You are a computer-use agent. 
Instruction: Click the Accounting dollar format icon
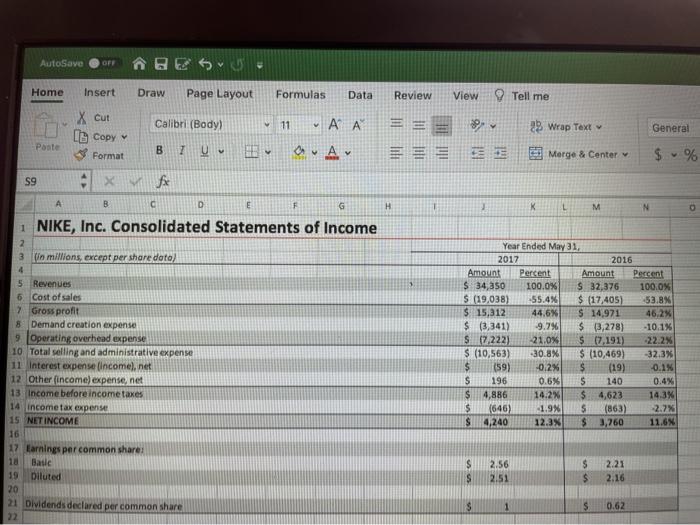(x=658, y=154)
